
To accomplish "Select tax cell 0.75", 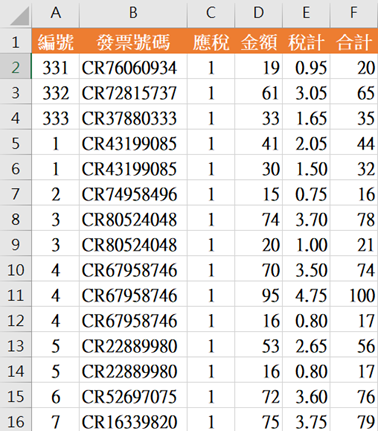I will coord(306,194).
